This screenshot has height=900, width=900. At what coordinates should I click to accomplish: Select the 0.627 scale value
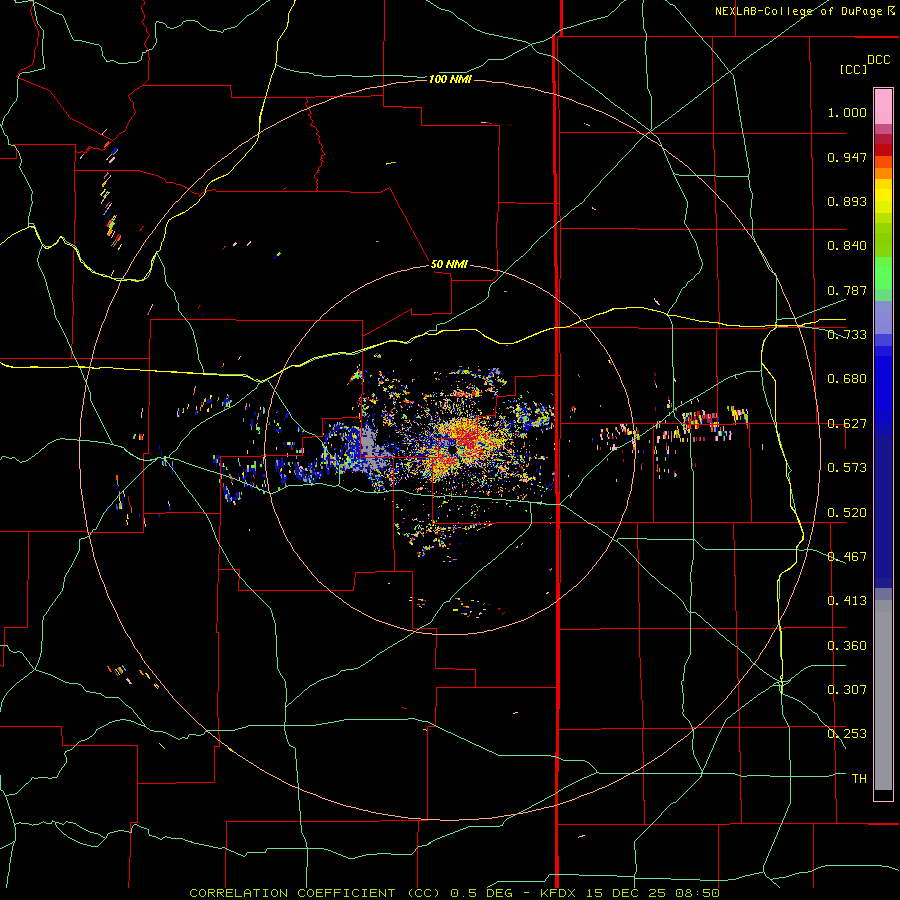[x=847, y=424]
